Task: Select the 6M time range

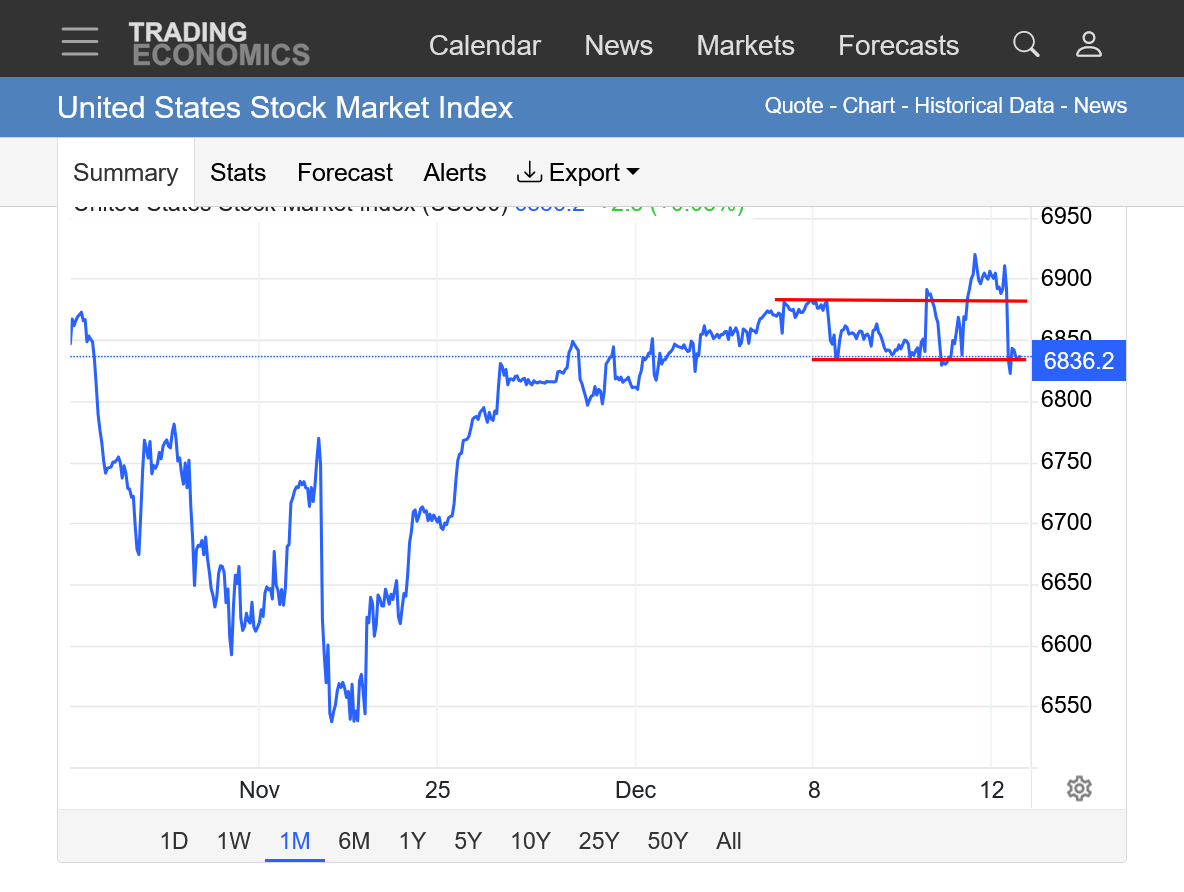Action: point(354,841)
